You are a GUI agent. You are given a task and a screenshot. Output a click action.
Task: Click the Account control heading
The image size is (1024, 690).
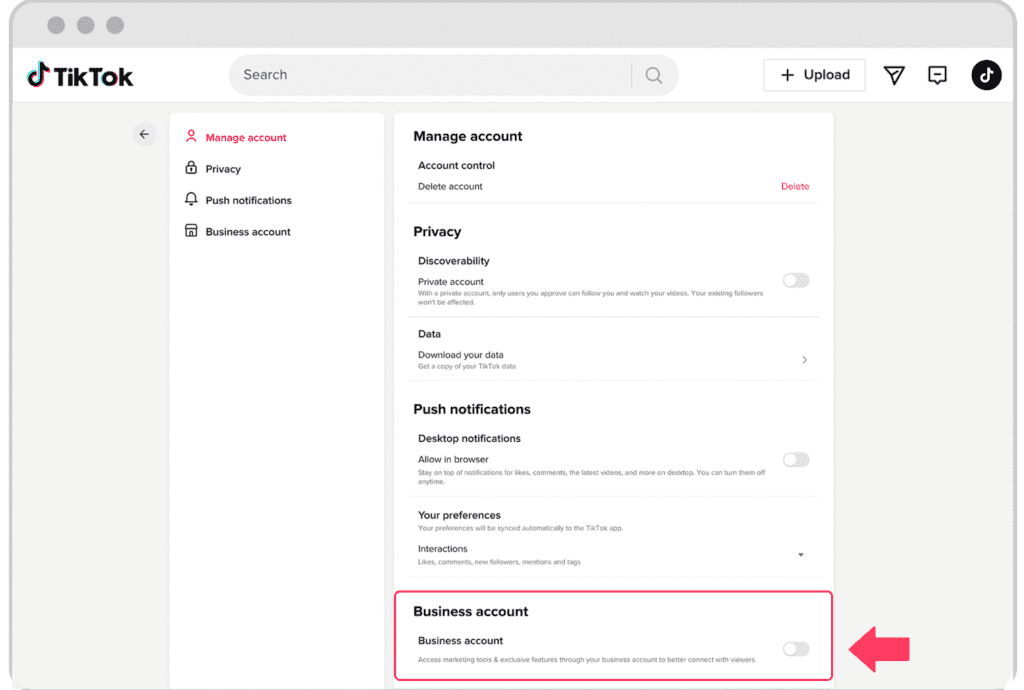pyautogui.click(x=456, y=166)
